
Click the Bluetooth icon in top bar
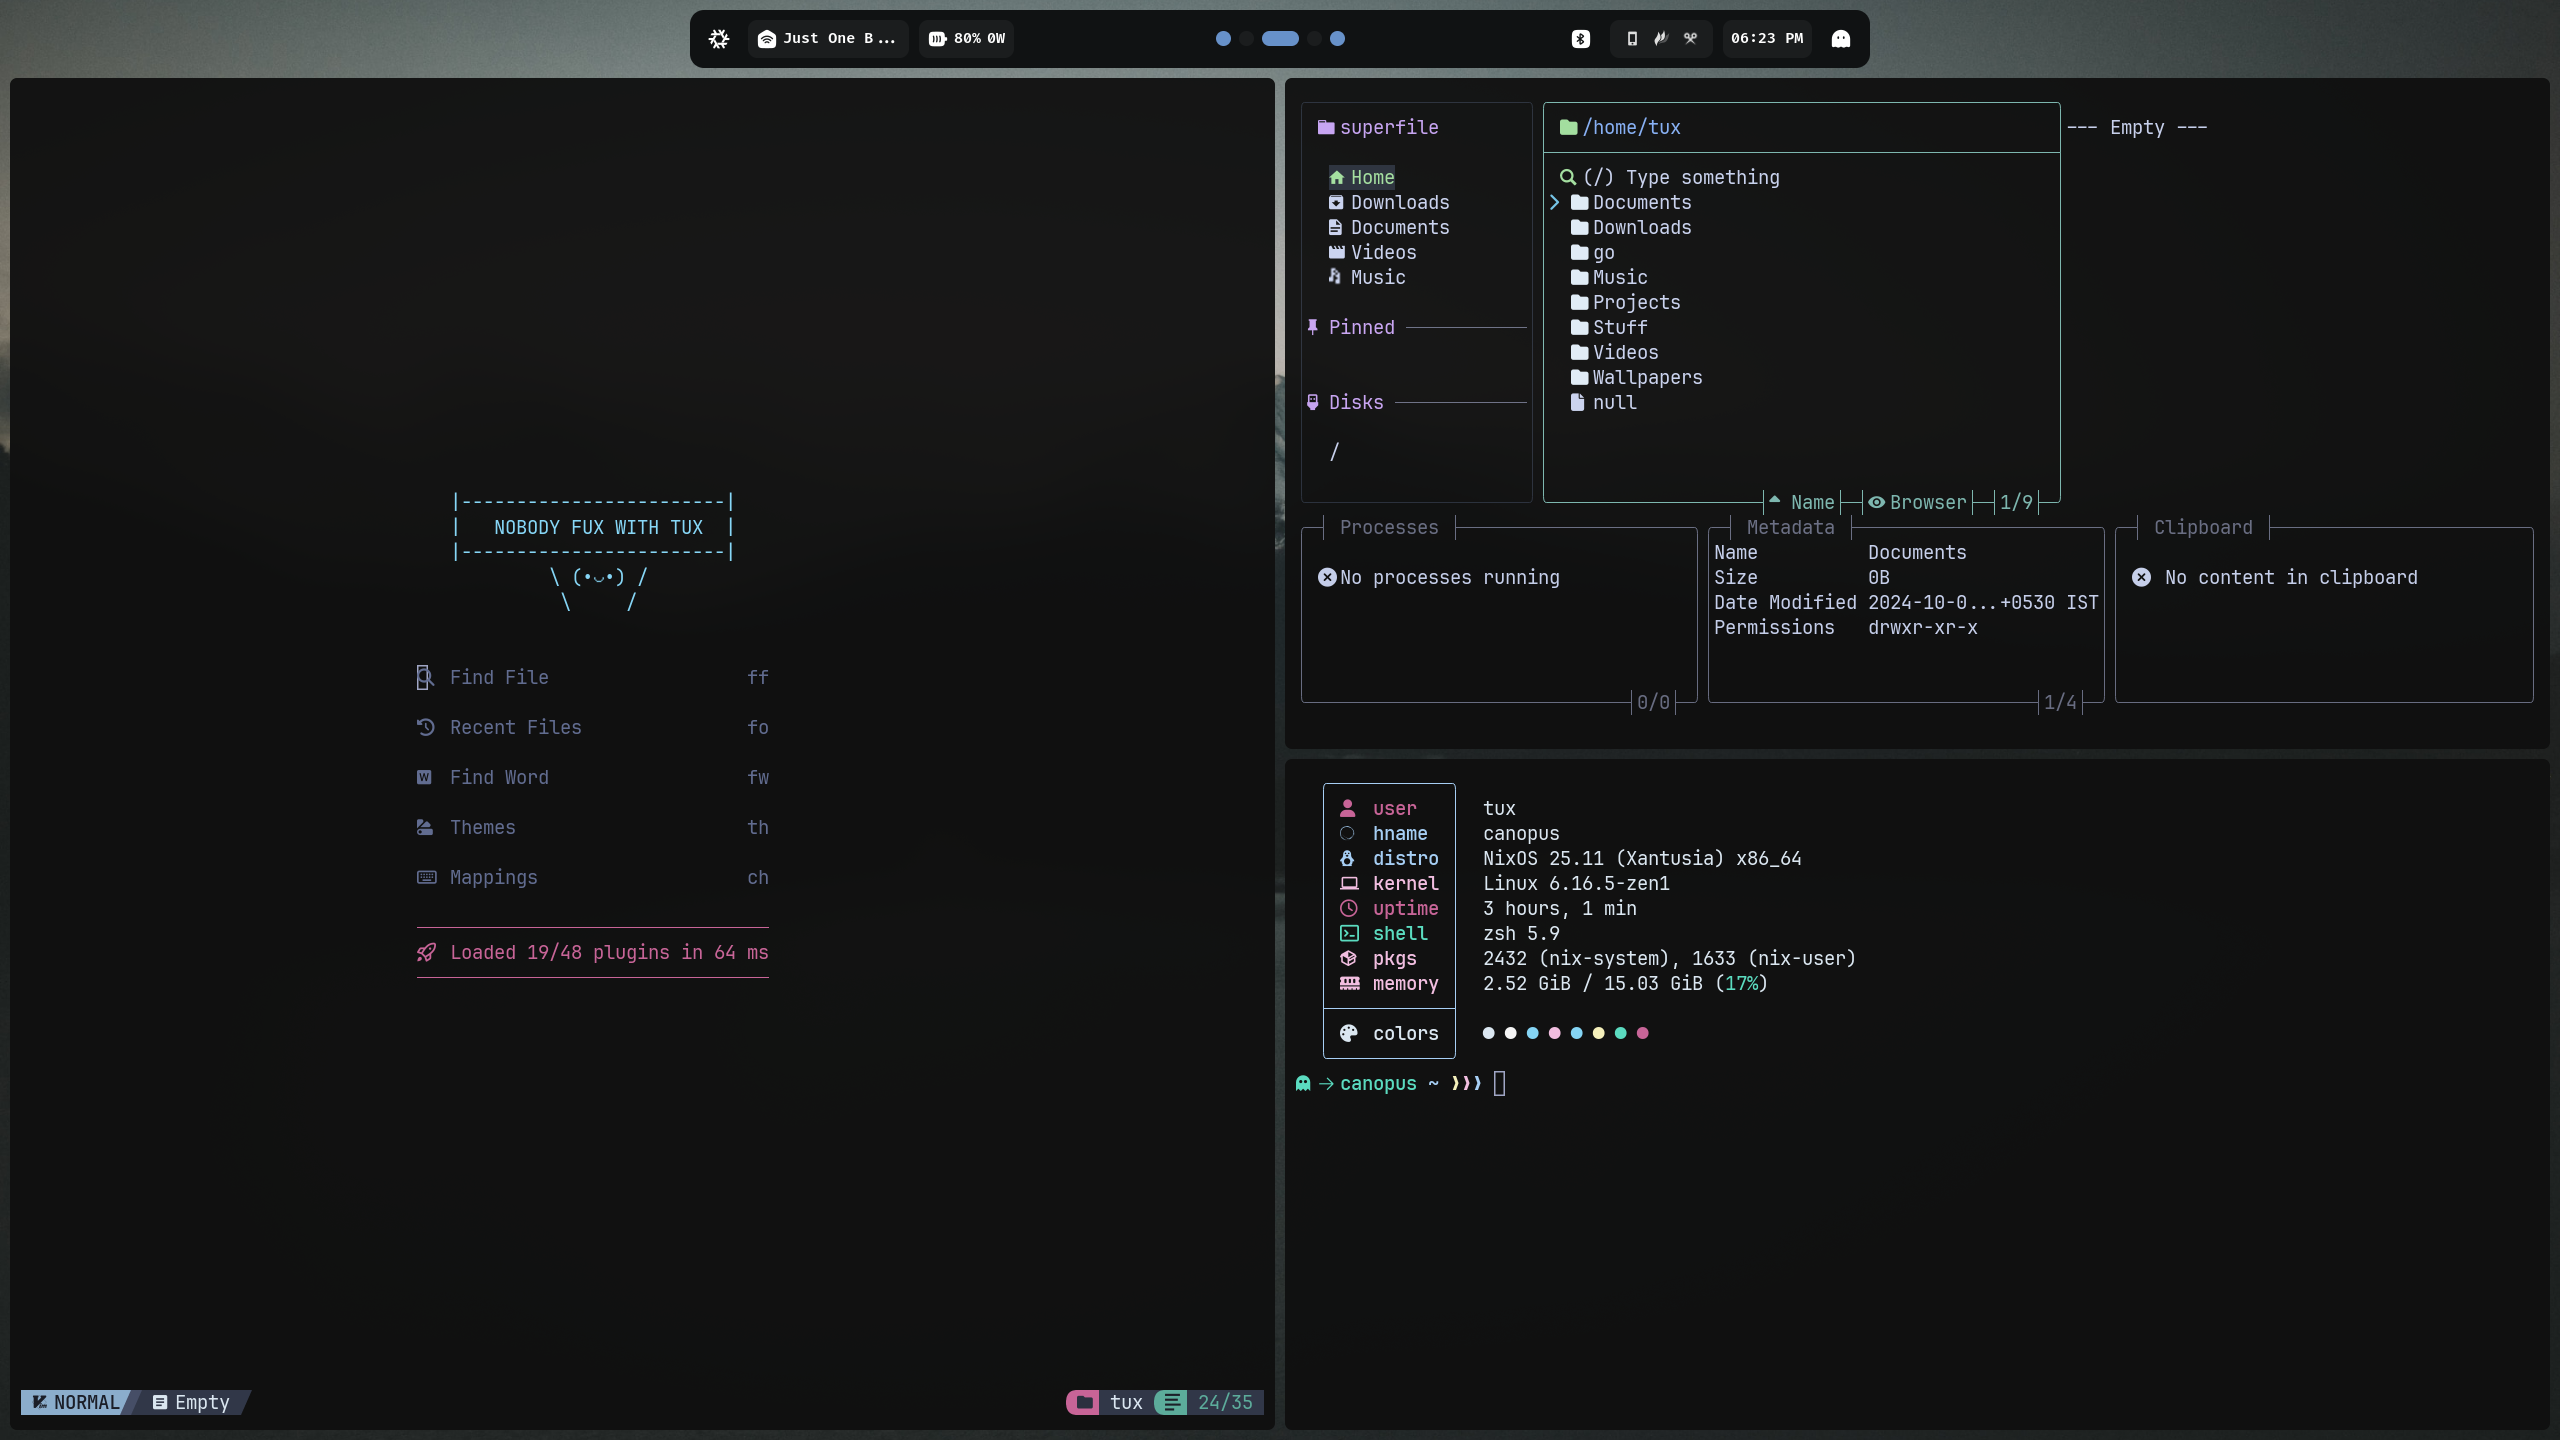[x=1580, y=39]
